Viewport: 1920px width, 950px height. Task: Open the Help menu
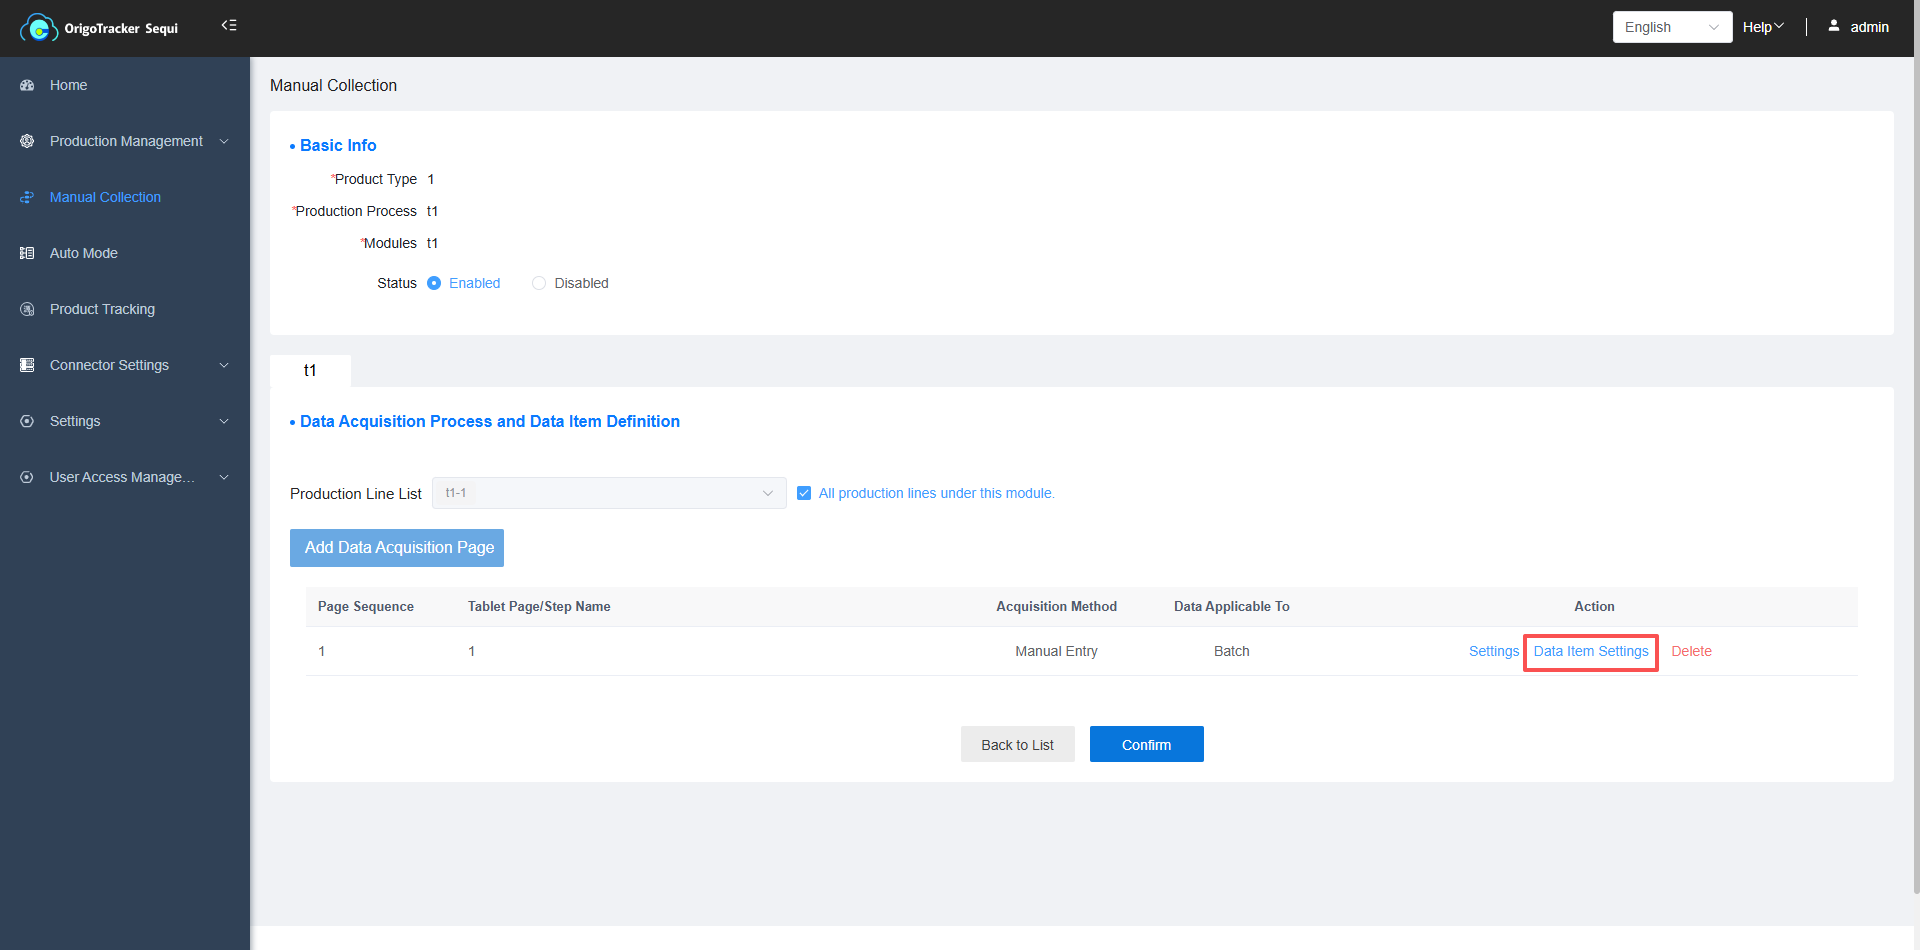[x=1762, y=27]
